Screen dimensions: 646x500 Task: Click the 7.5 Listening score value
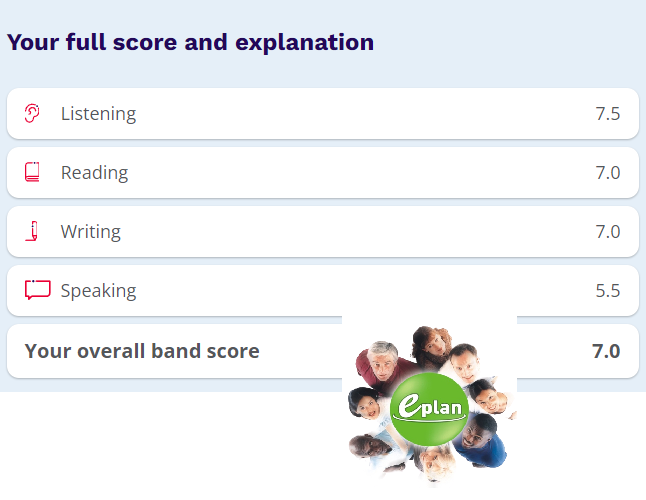click(608, 114)
